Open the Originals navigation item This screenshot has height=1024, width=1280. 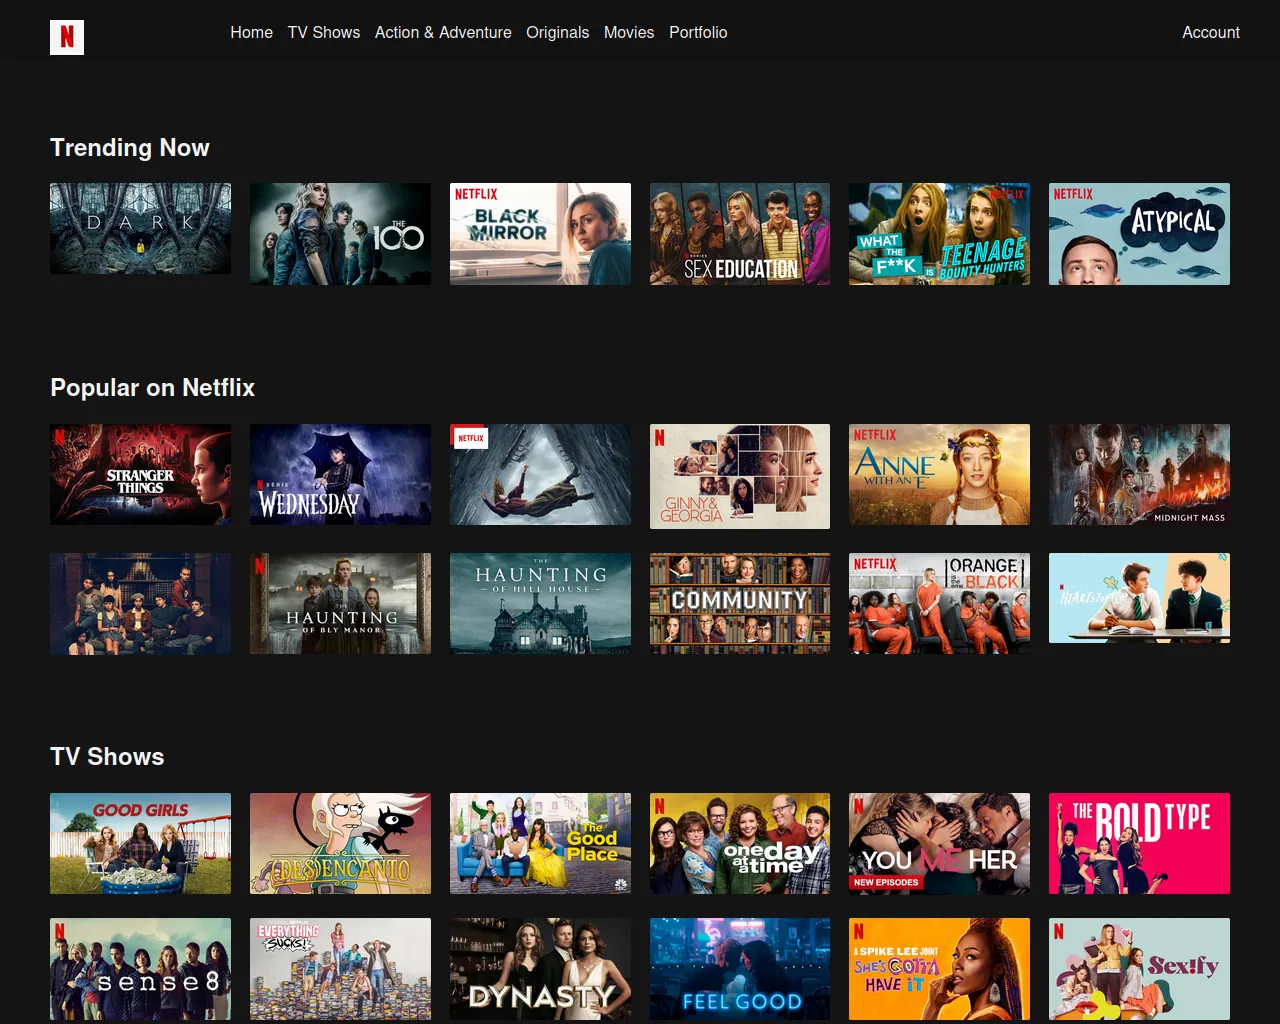pos(558,32)
